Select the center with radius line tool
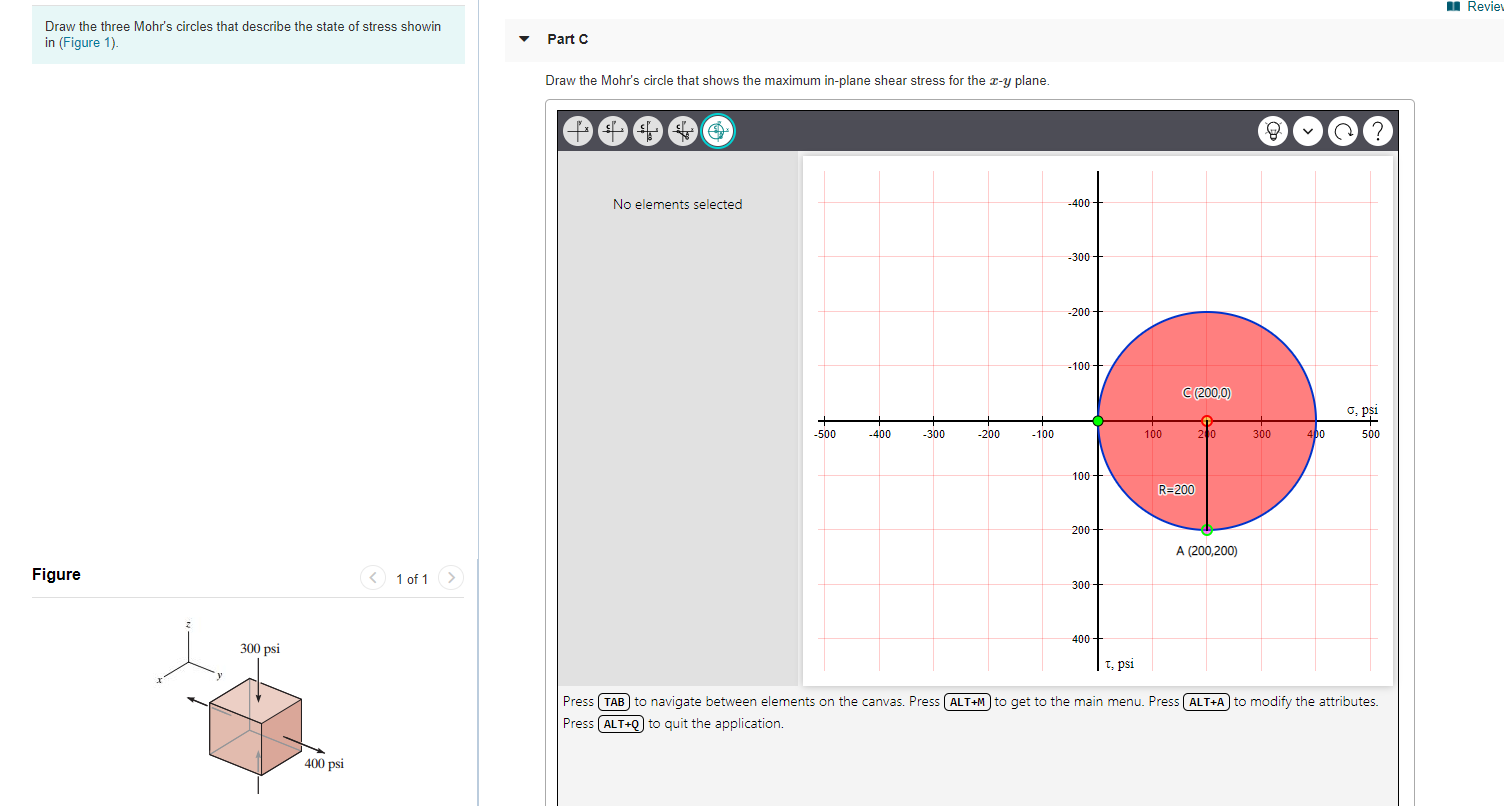The height and width of the screenshot is (806, 1504). [684, 131]
